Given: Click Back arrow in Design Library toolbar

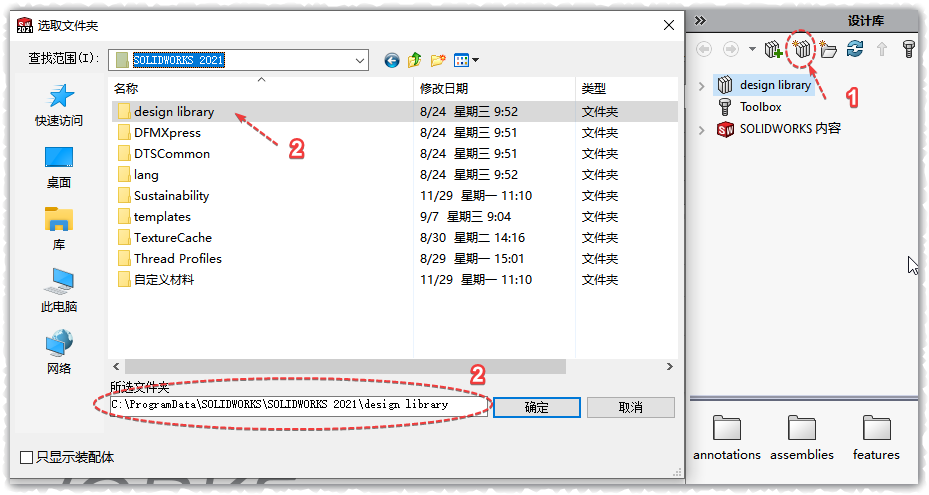Looking at the screenshot, I should tap(704, 49).
